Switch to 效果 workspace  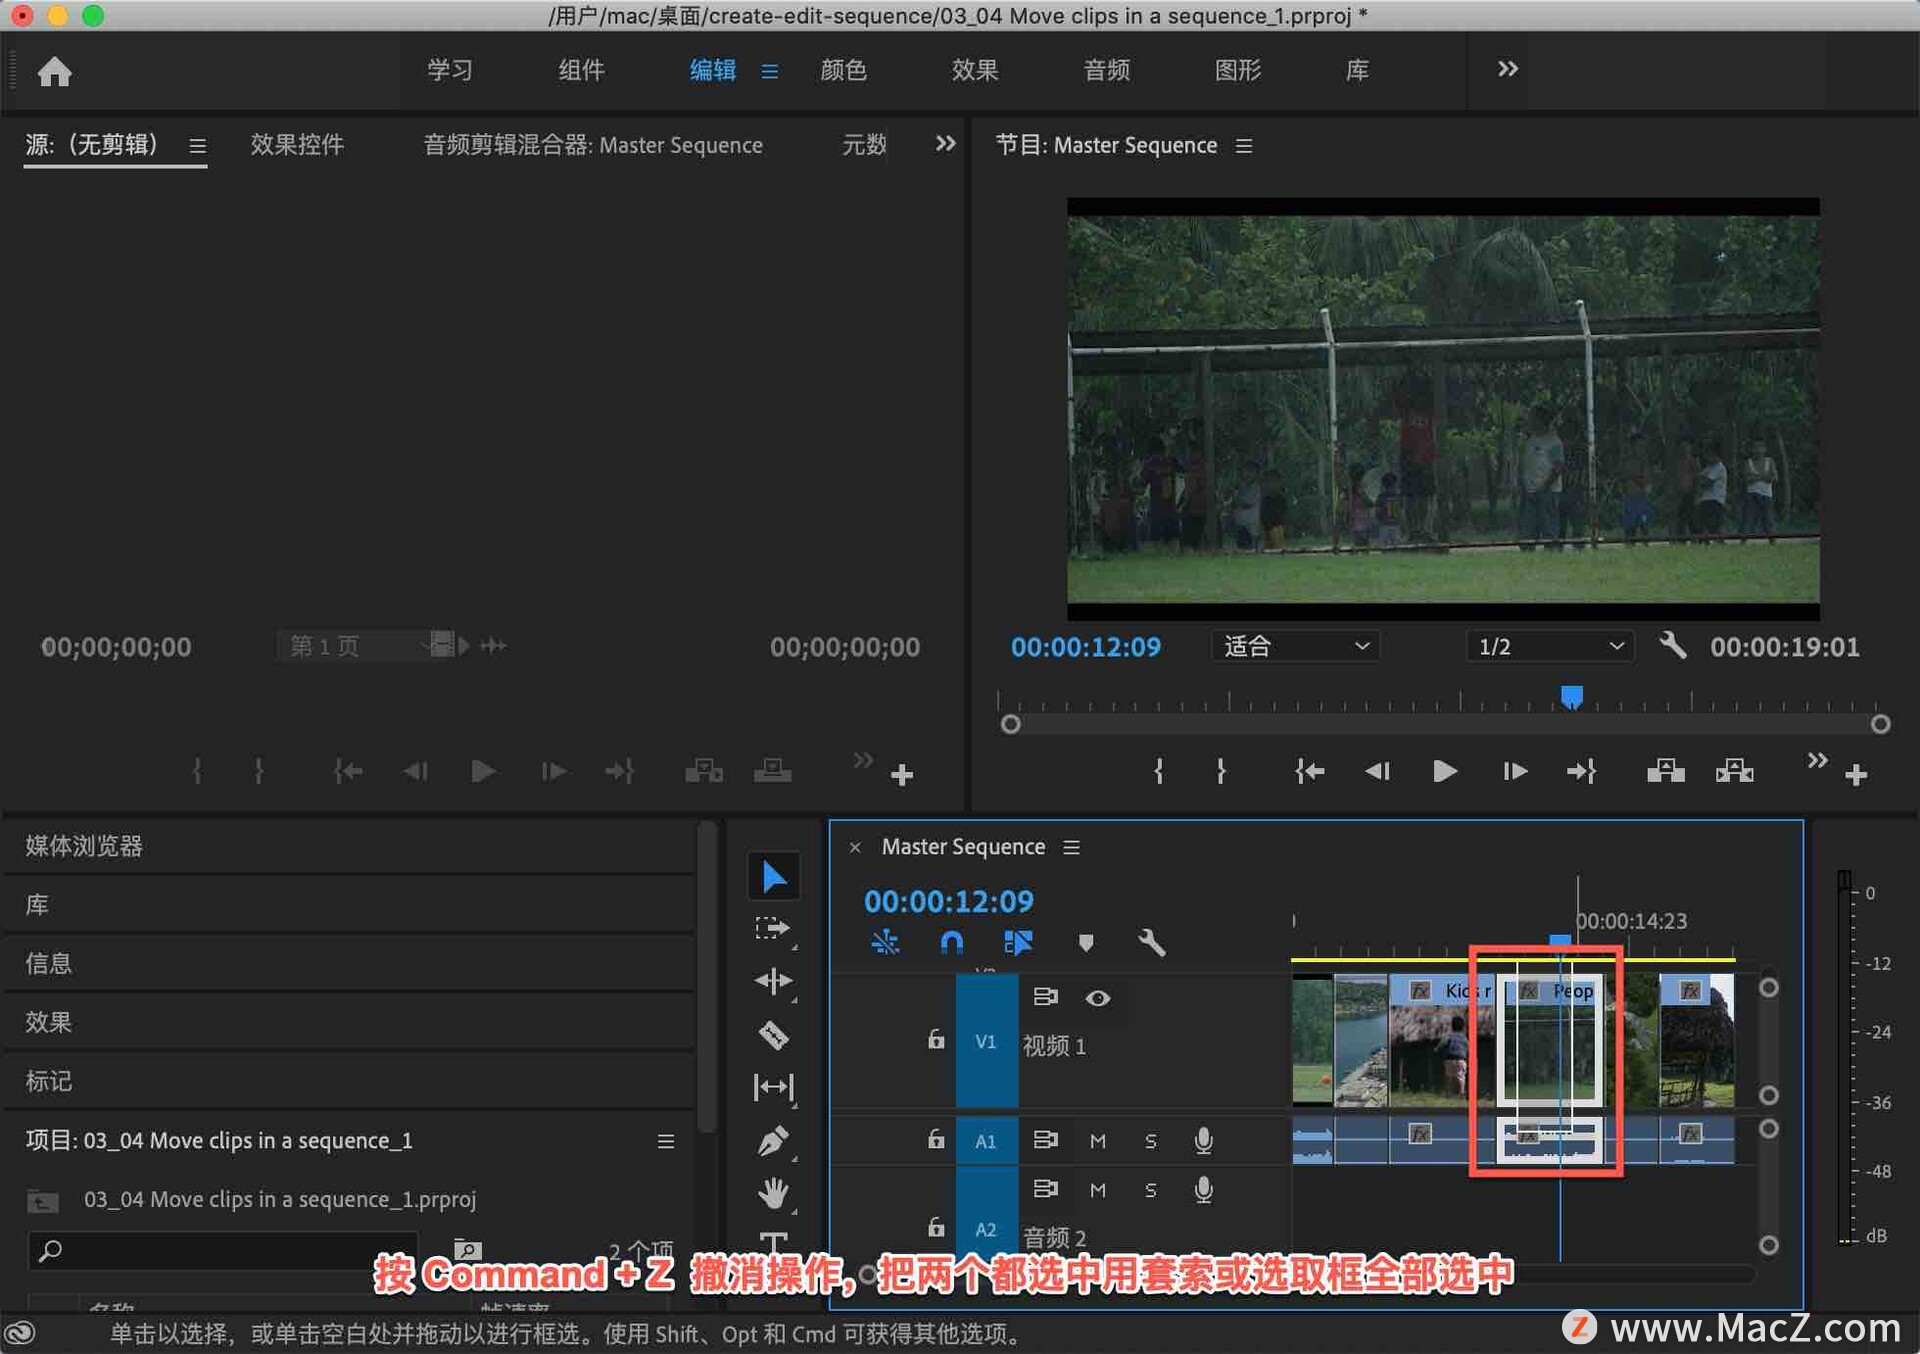974,70
